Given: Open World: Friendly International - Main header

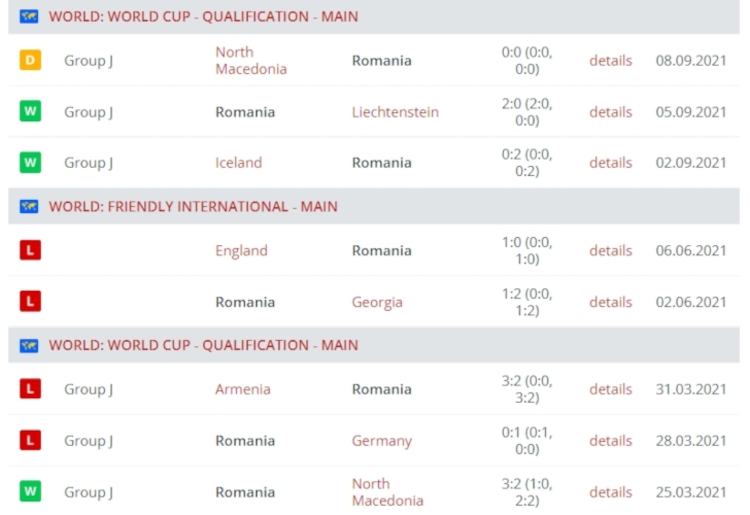Looking at the screenshot, I should coord(193,207).
